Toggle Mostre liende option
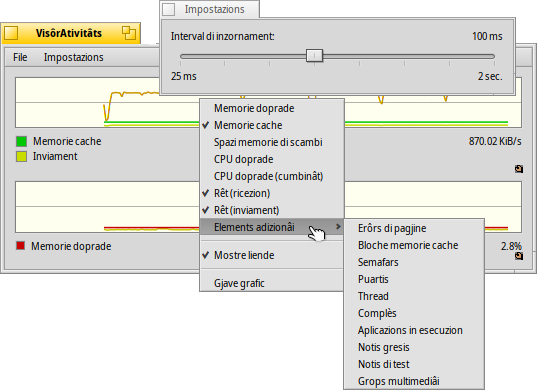 coord(272,255)
